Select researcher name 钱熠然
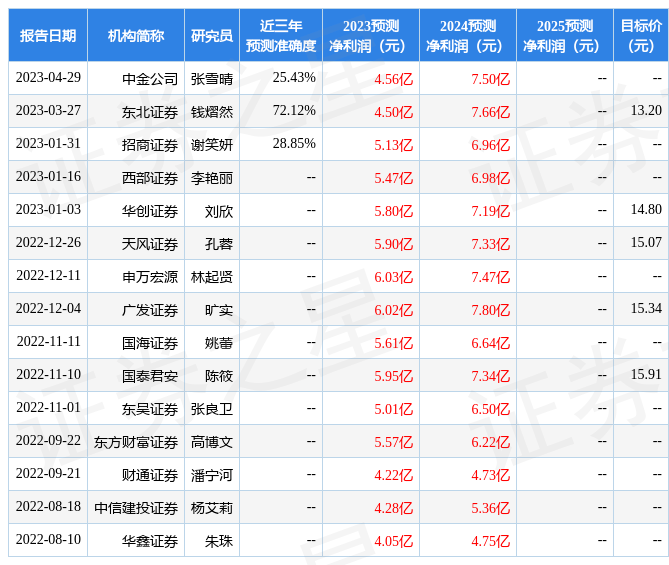 [x=212, y=112]
